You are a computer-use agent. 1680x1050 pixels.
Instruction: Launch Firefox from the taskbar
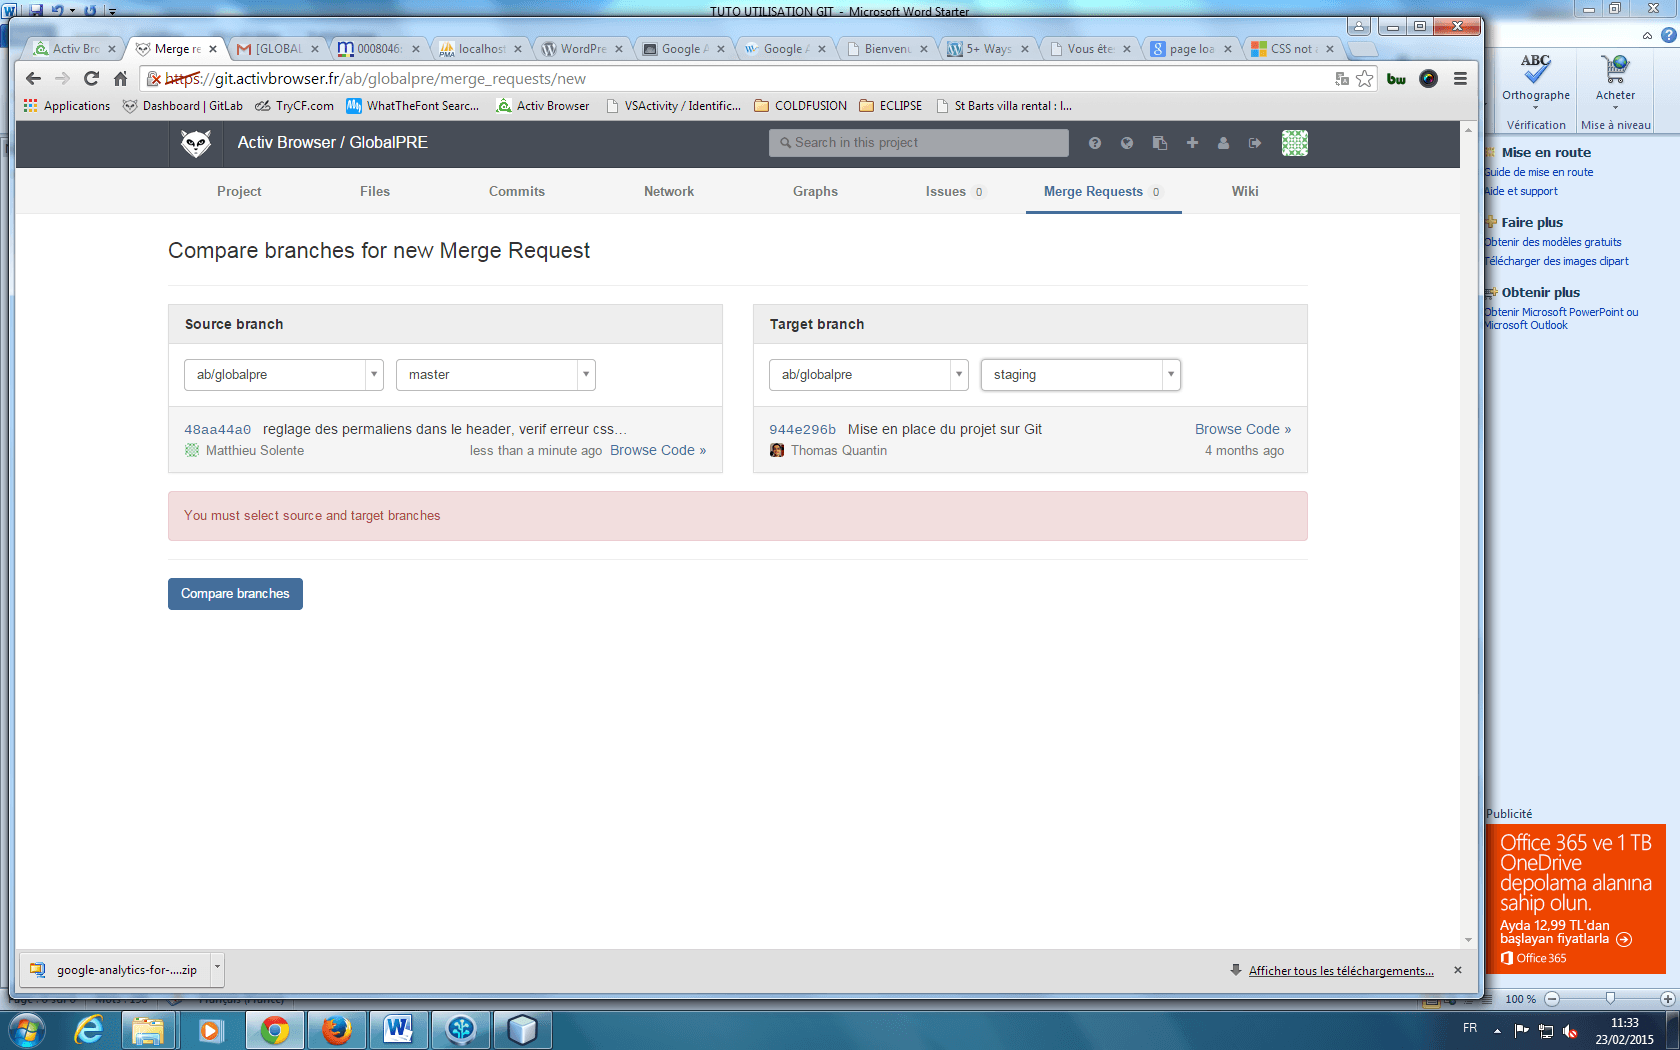(336, 1029)
